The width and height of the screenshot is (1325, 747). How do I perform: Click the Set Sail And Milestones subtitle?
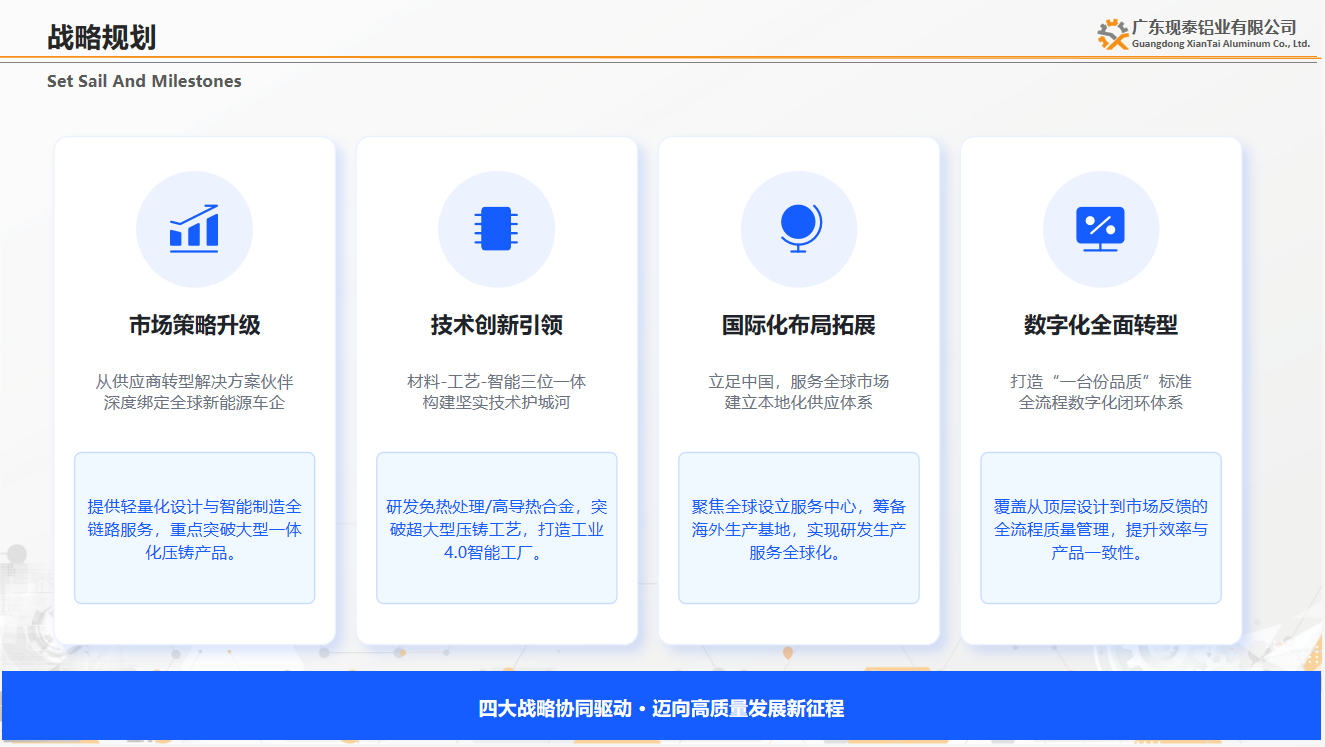(x=144, y=81)
